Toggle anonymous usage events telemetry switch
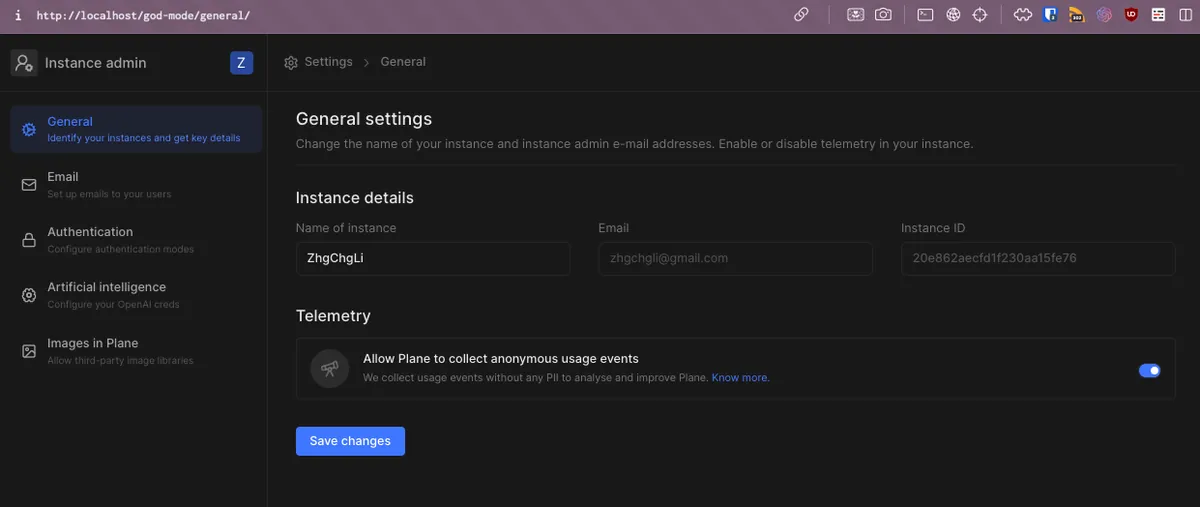The image size is (1200, 507). point(1149,370)
